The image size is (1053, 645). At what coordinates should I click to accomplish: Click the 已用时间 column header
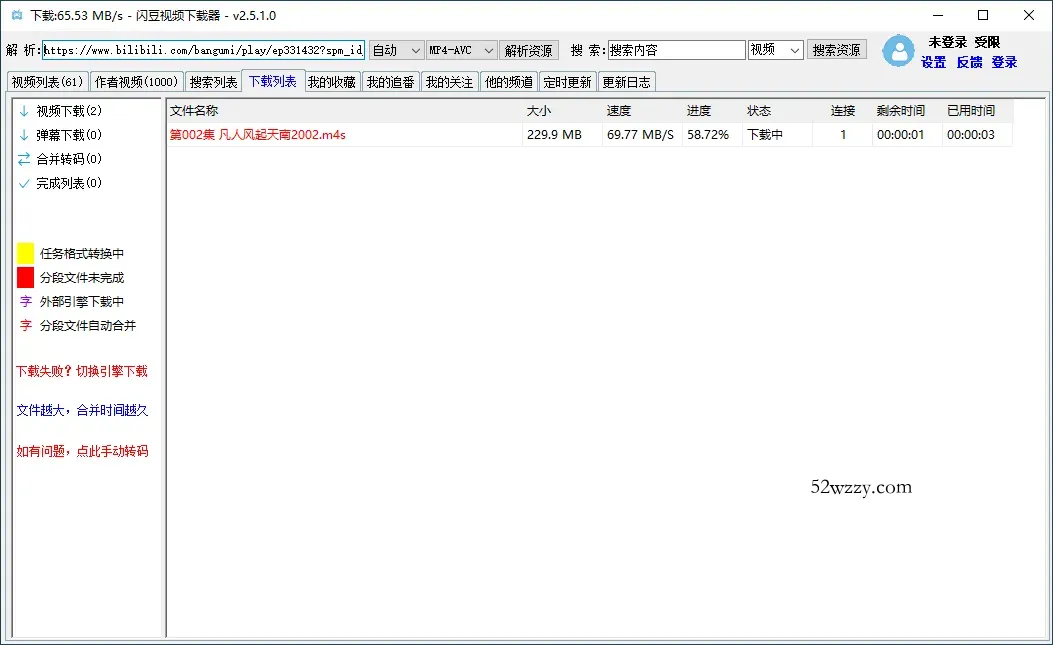978,111
